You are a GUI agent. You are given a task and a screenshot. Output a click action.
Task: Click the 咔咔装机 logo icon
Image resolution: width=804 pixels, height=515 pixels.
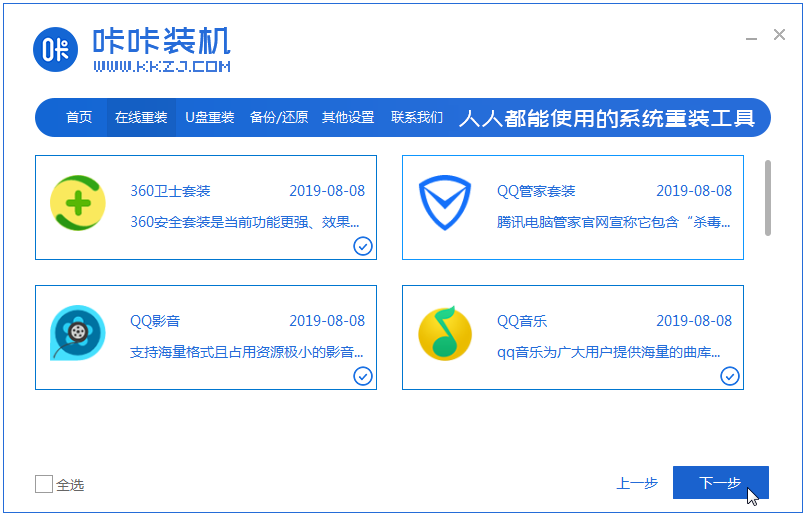coord(56,51)
